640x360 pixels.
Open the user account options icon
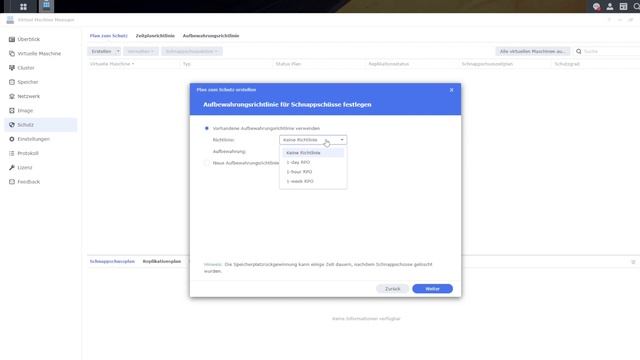[610, 7]
